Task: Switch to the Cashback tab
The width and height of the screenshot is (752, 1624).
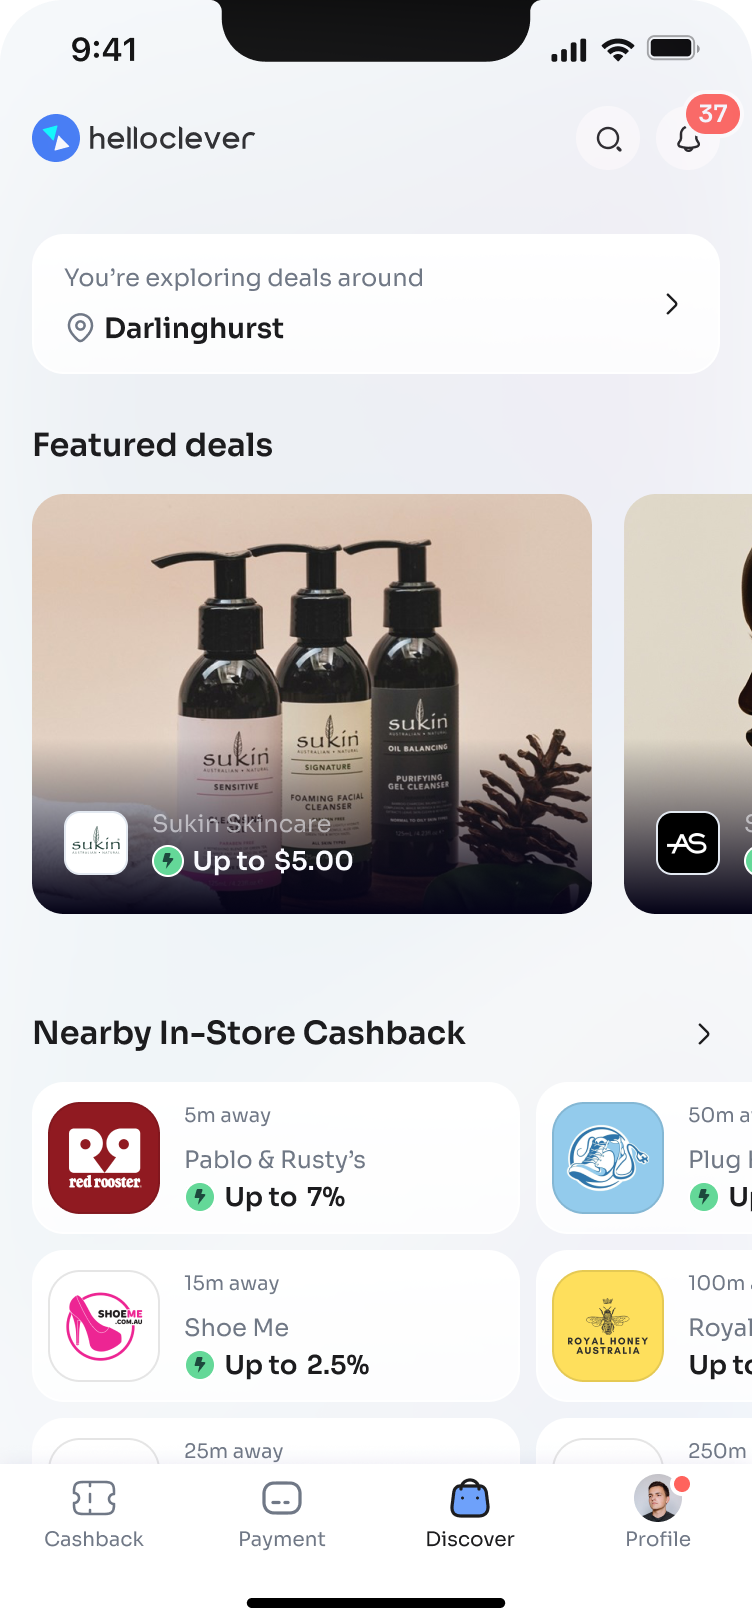Action: click(94, 1514)
